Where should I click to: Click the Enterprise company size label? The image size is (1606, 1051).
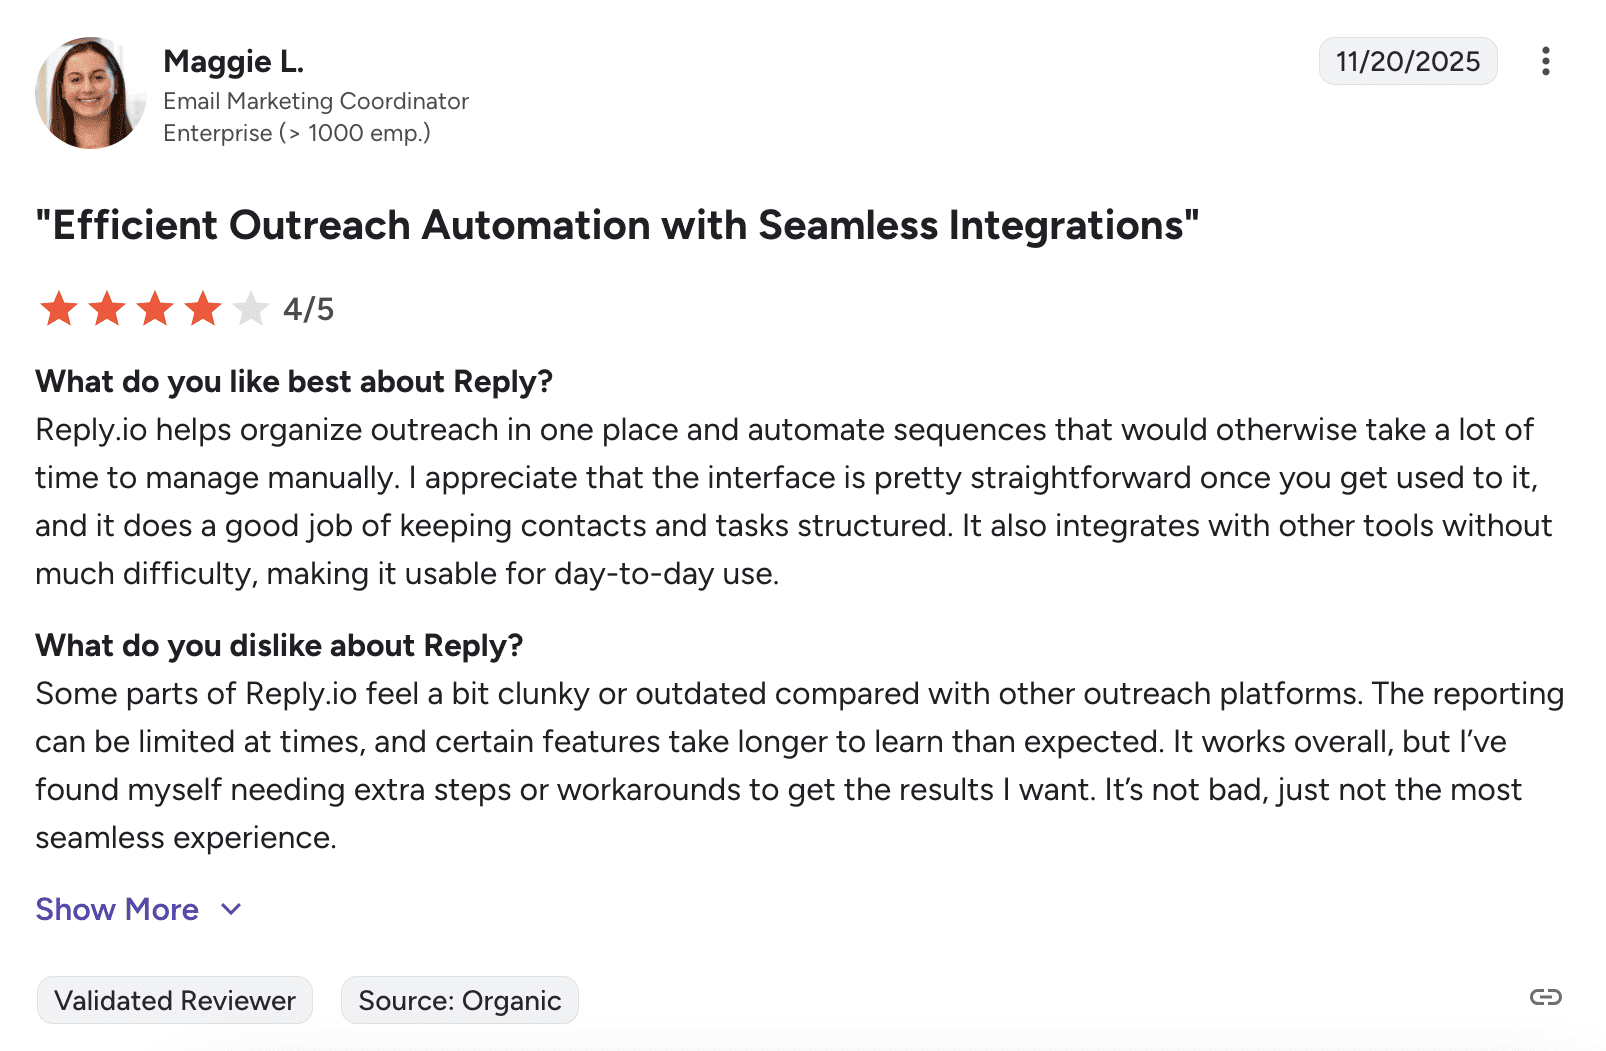tap(297, 133)
